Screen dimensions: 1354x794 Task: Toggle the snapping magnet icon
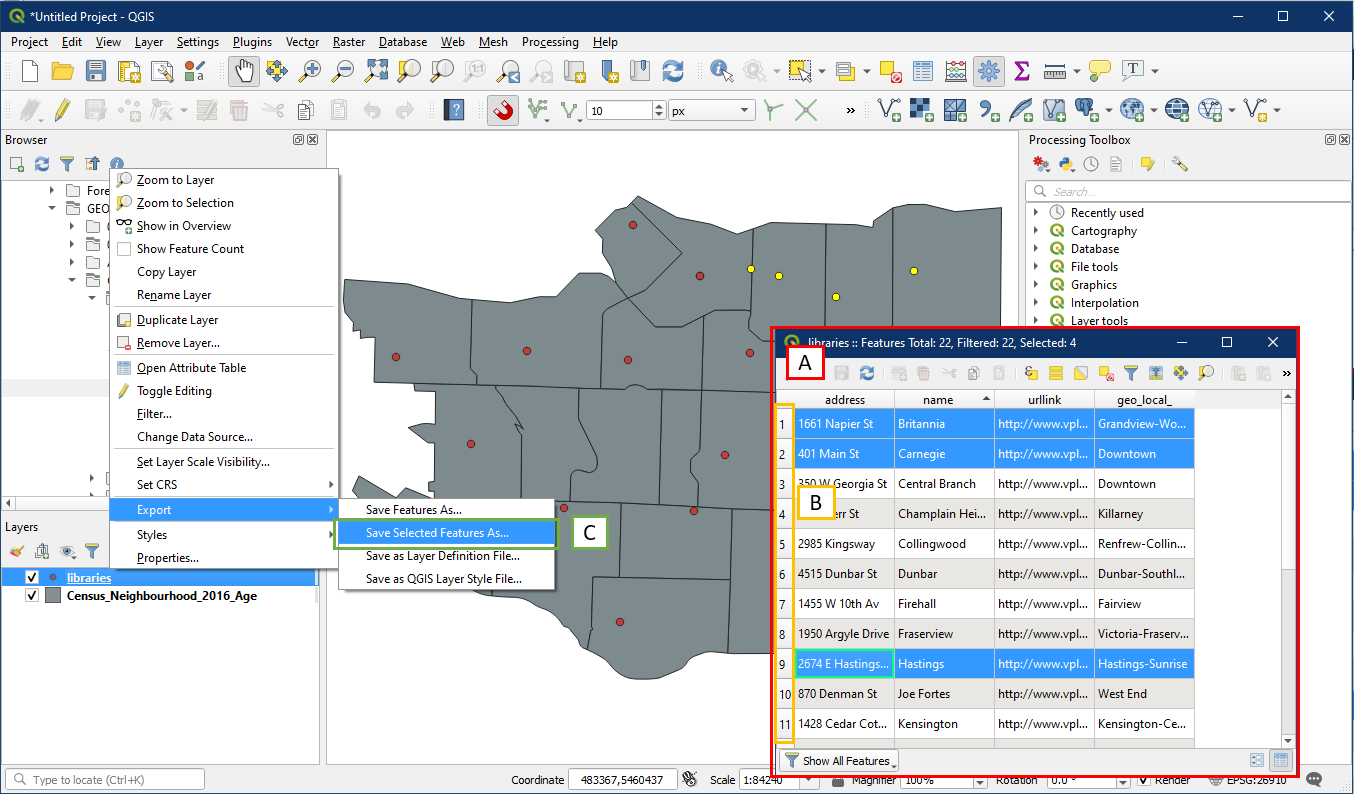[503, 110]
